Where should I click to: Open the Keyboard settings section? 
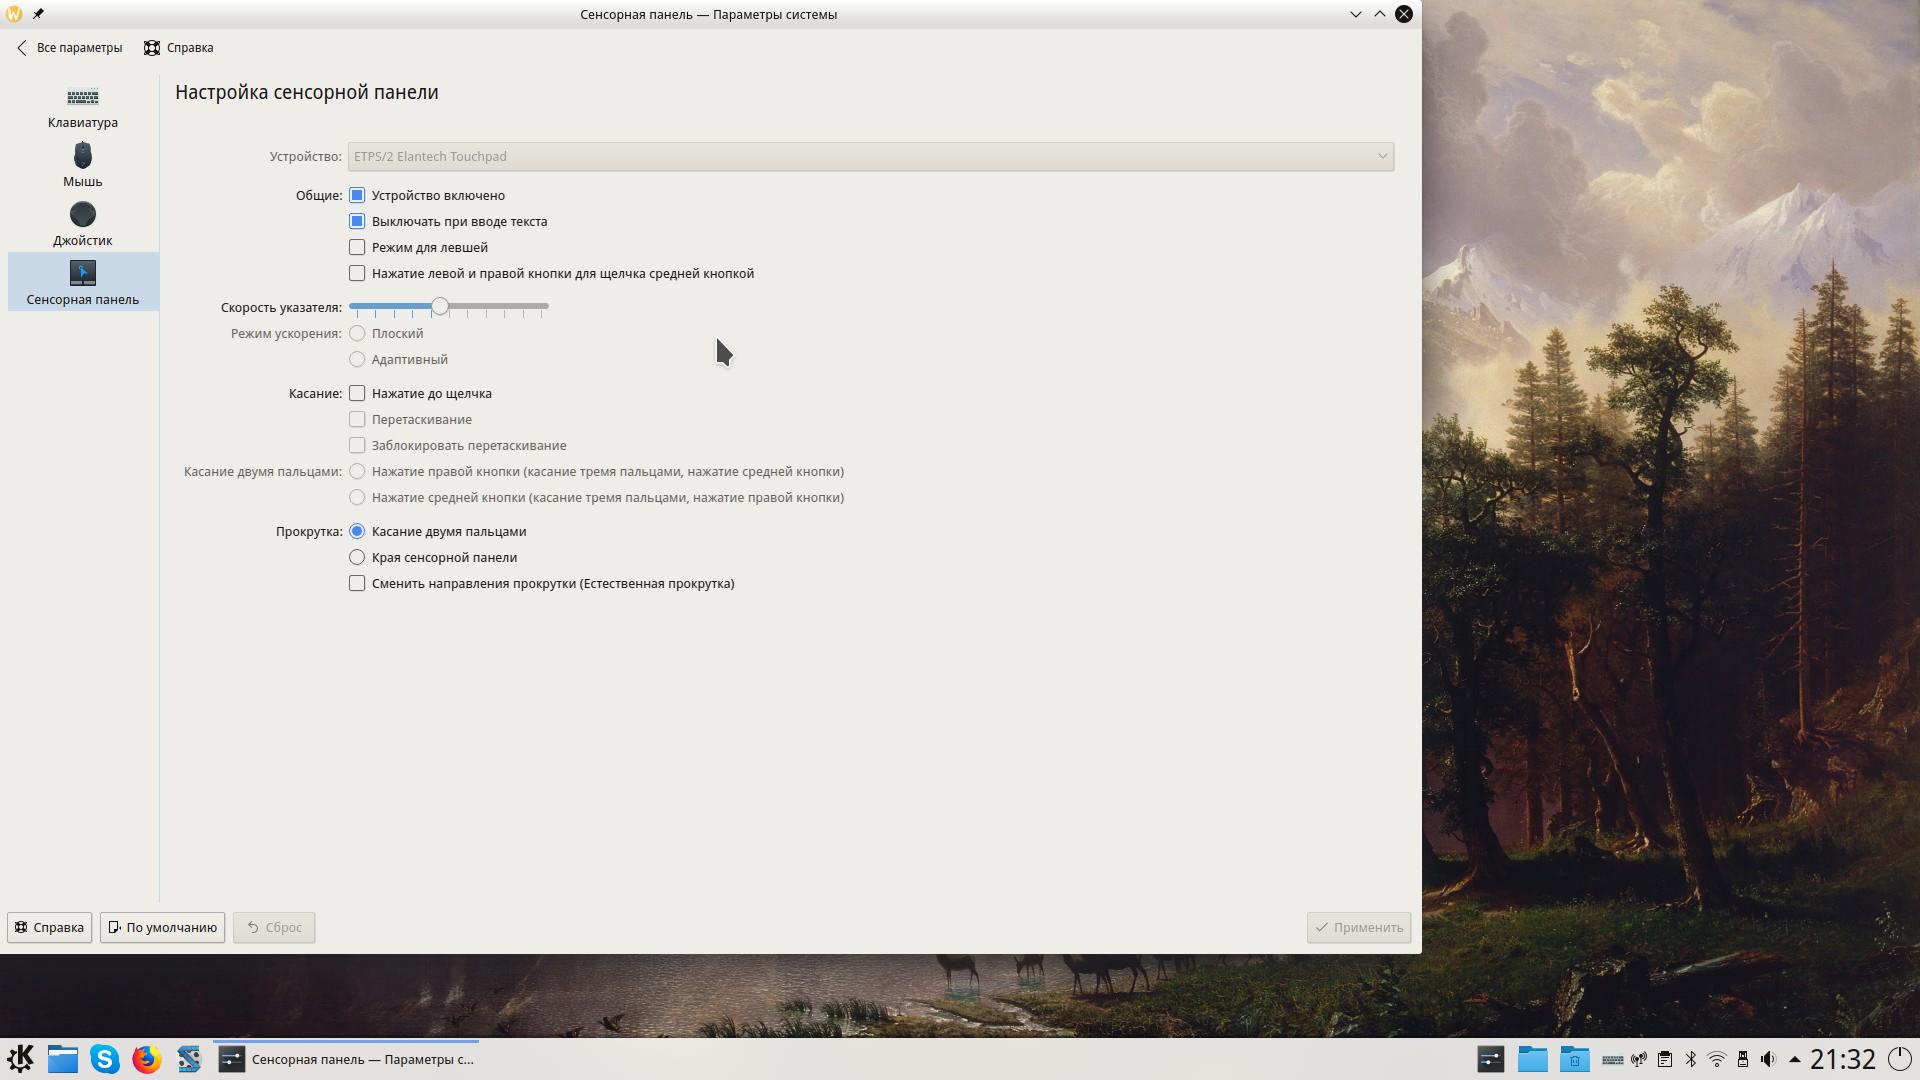(x=82, y=106)
